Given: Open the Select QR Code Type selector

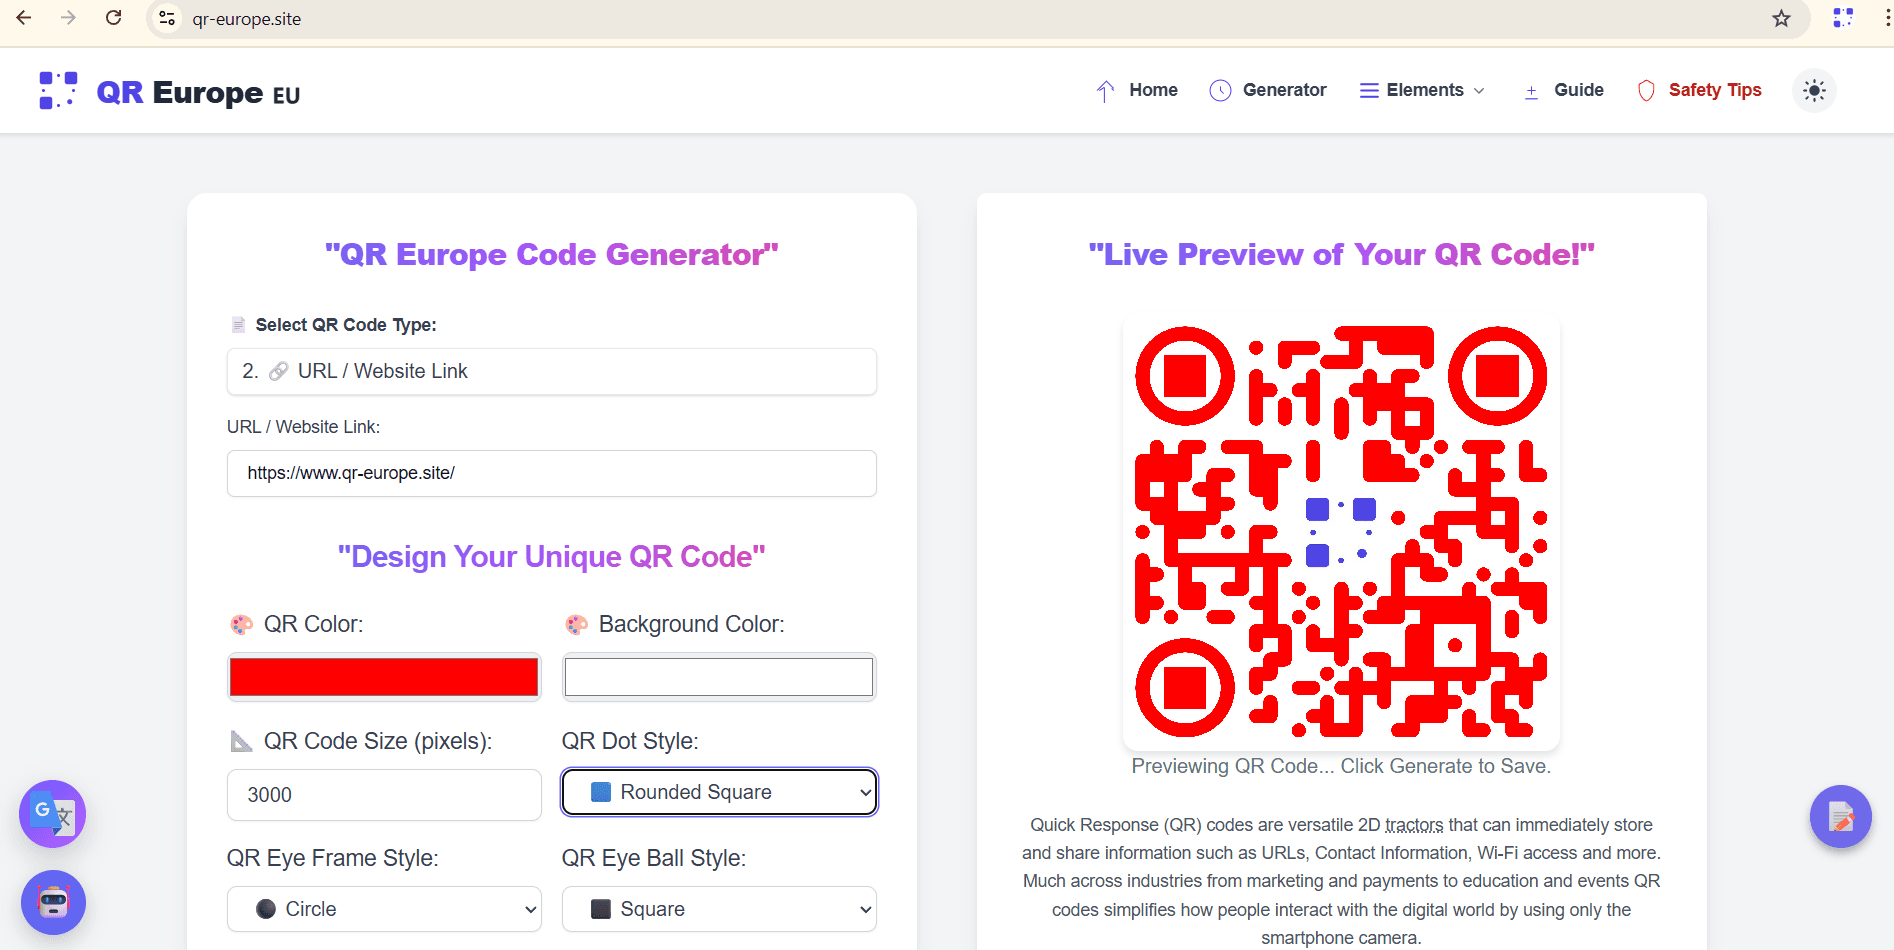Looking at the screenshot, I should [x=551, y=372].
